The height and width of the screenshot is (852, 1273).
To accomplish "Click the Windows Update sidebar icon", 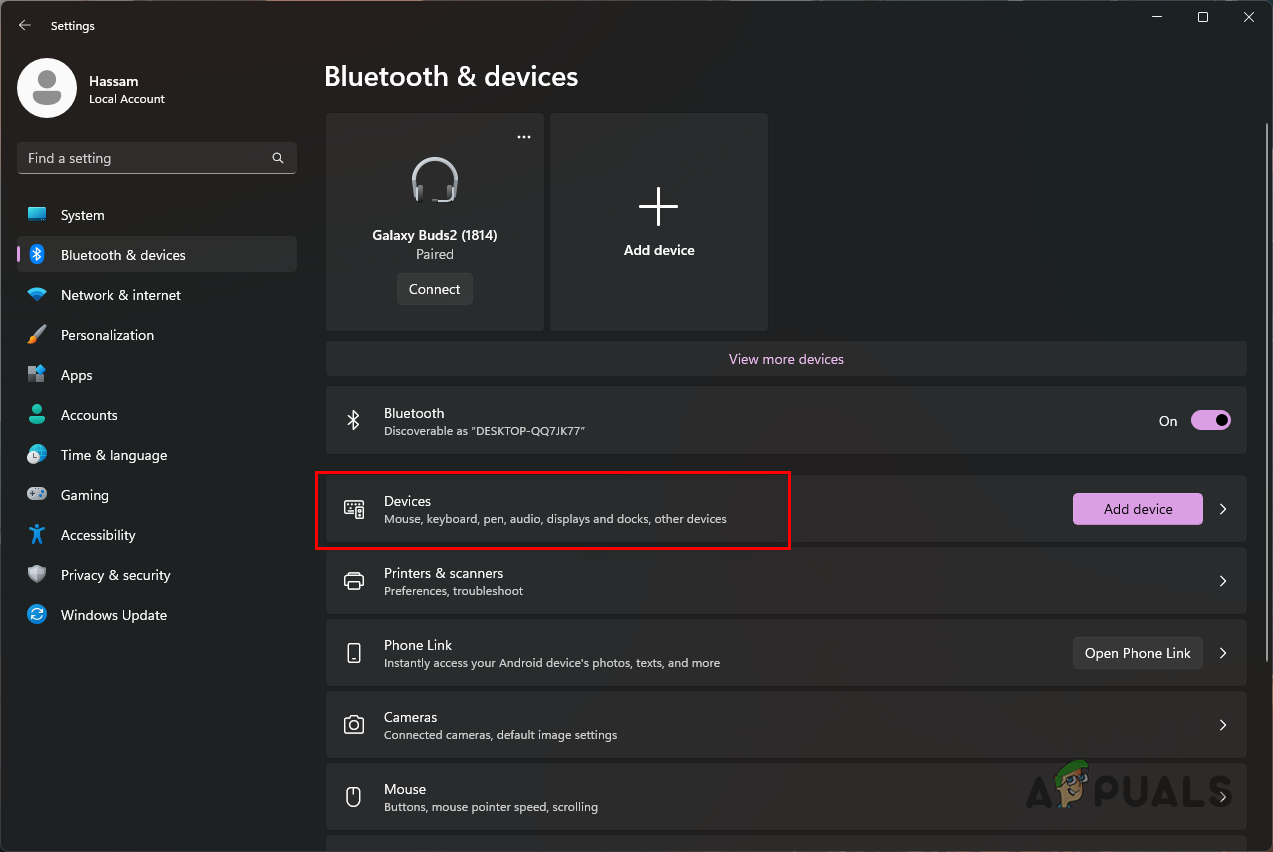I will pyautogui.click(x=37, y=615).
